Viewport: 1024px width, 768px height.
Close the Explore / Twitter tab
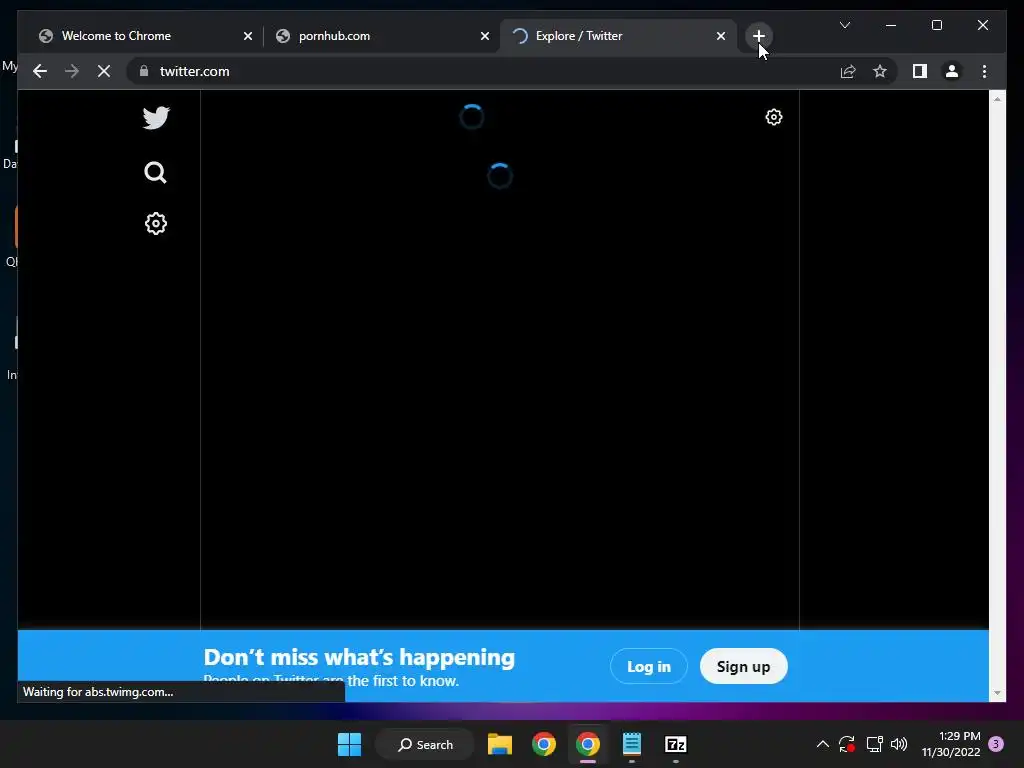tap(720, 36)
